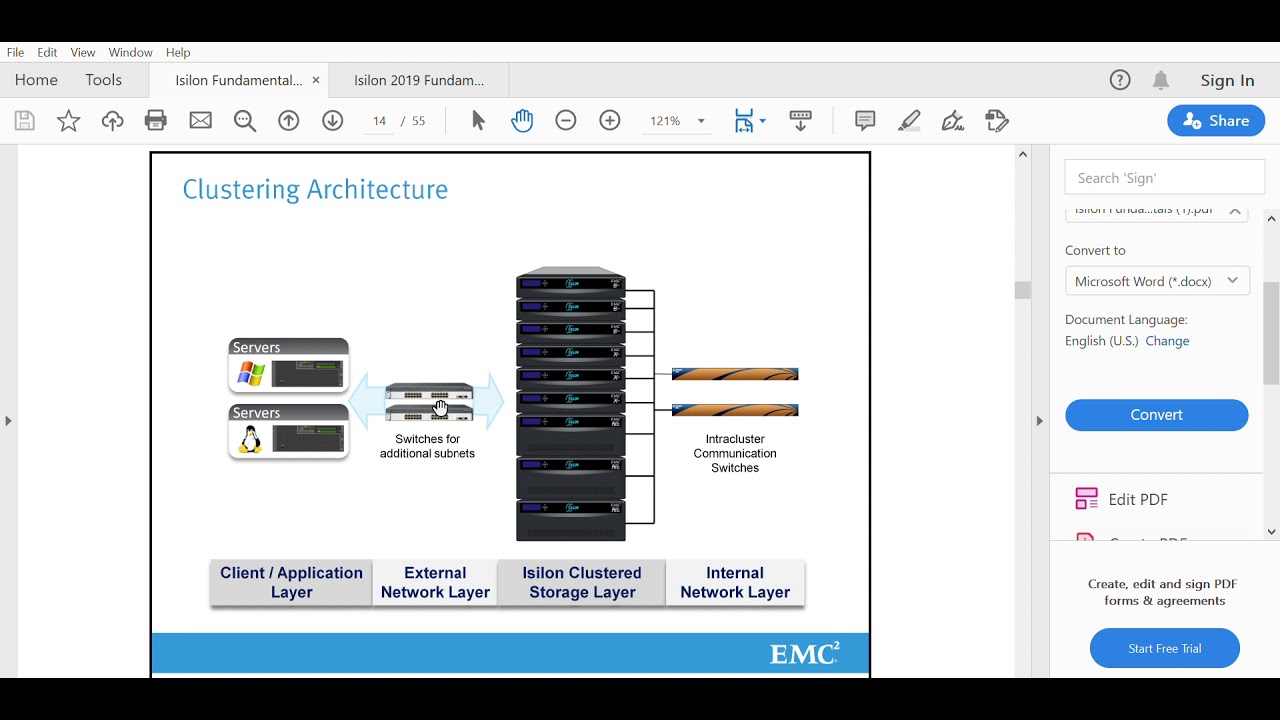Close the Isilon Fundamental... tab
Image resolution: width=1280 pixels, height=720 pixels.
(316, 80)
